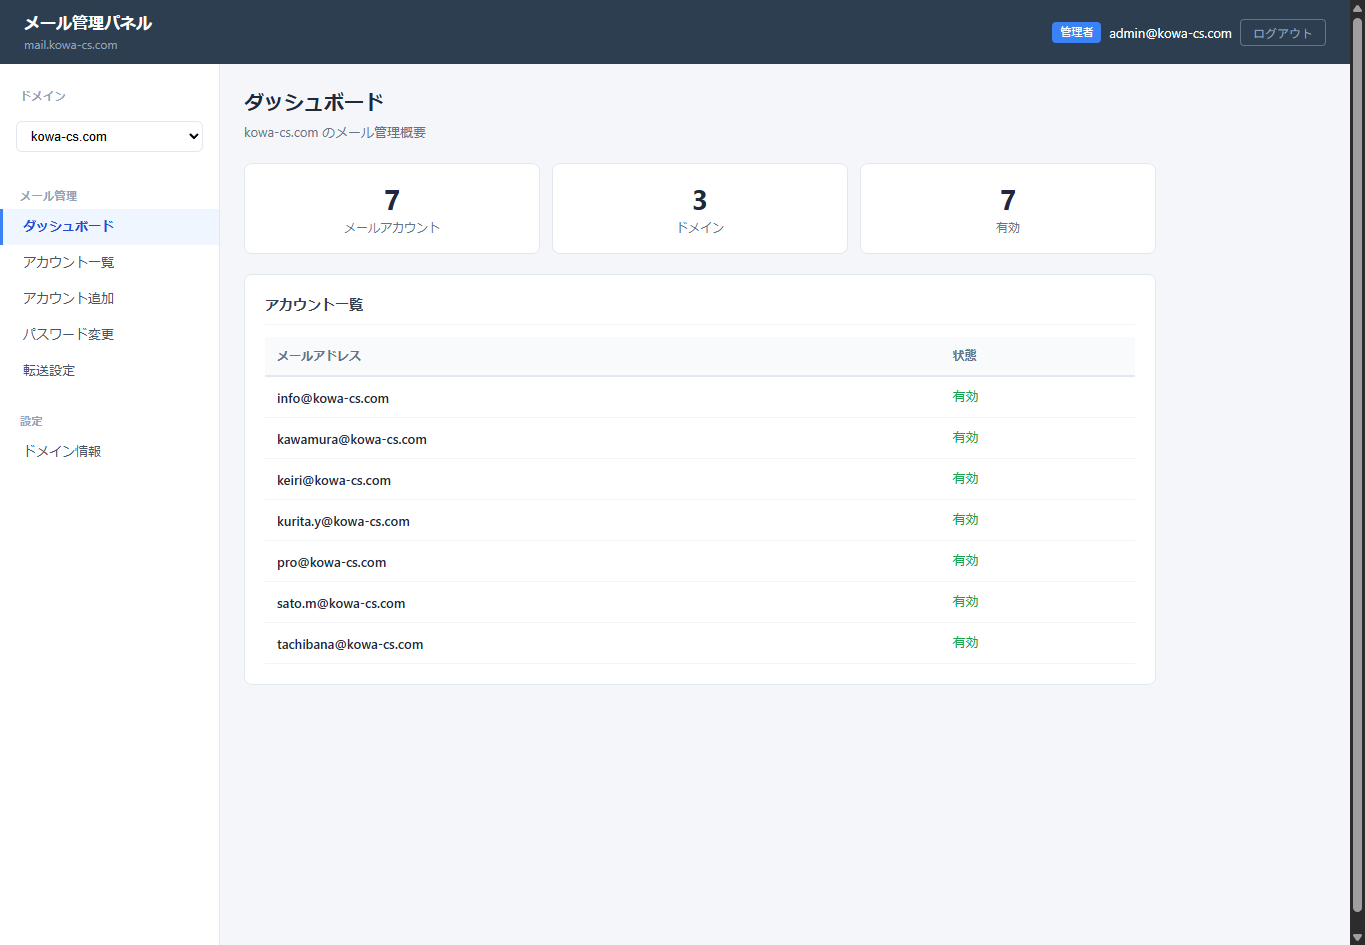The width and height of the screenshot is (1365, 945).
Task: Click keiri@kowa-cs.com email address
Action: point(334,480)
